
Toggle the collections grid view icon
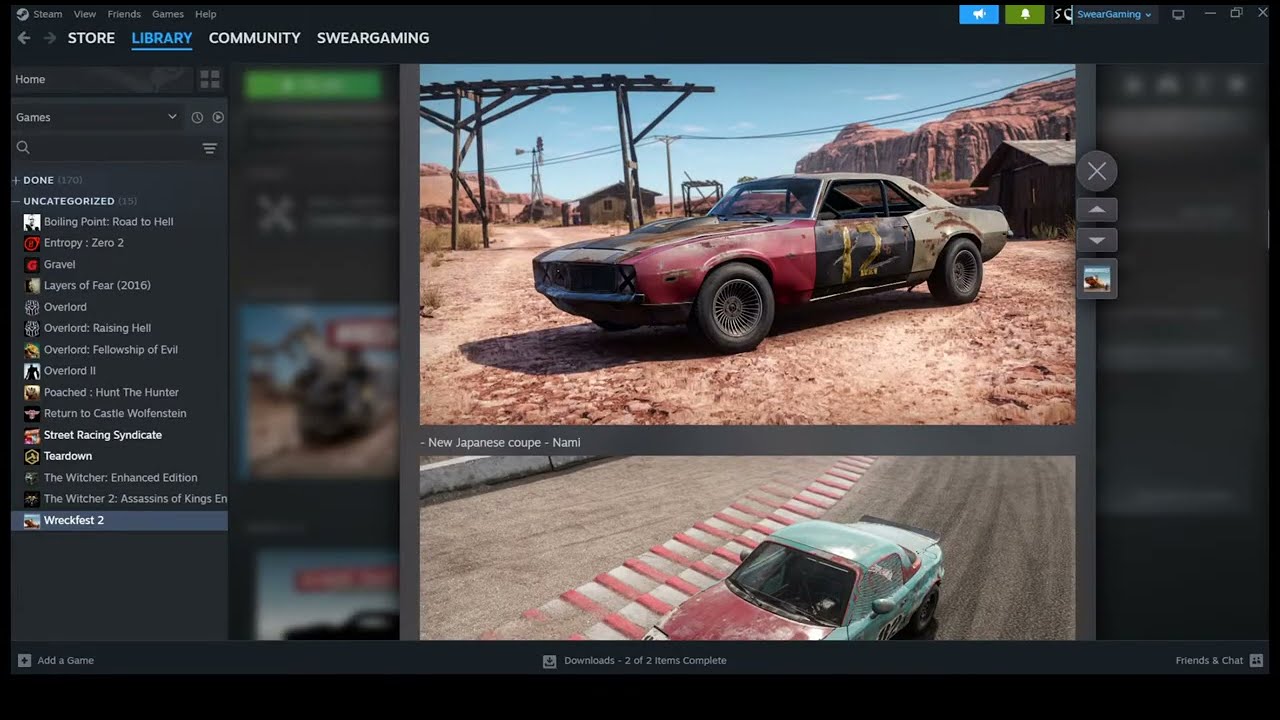(x=210, y=79)
